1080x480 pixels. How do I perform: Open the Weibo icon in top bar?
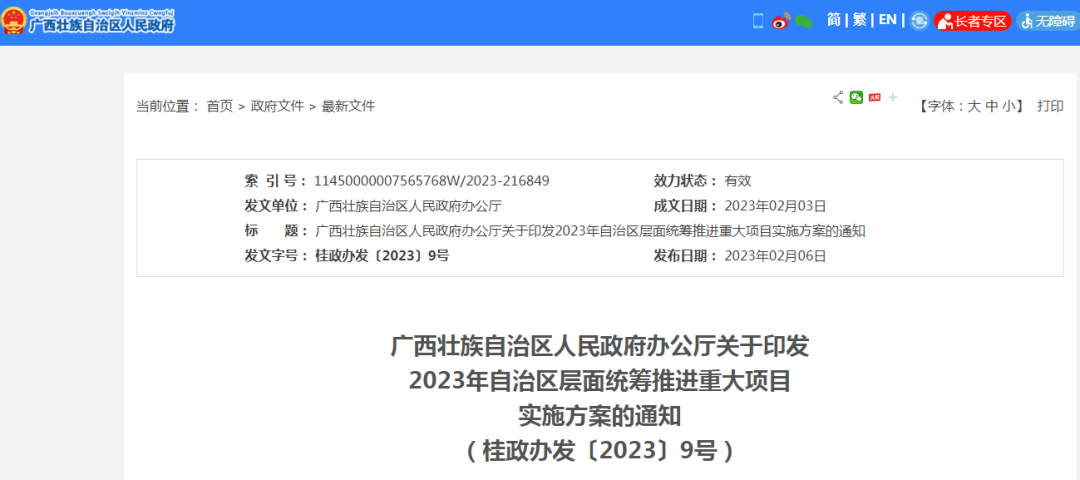[781, 21]
